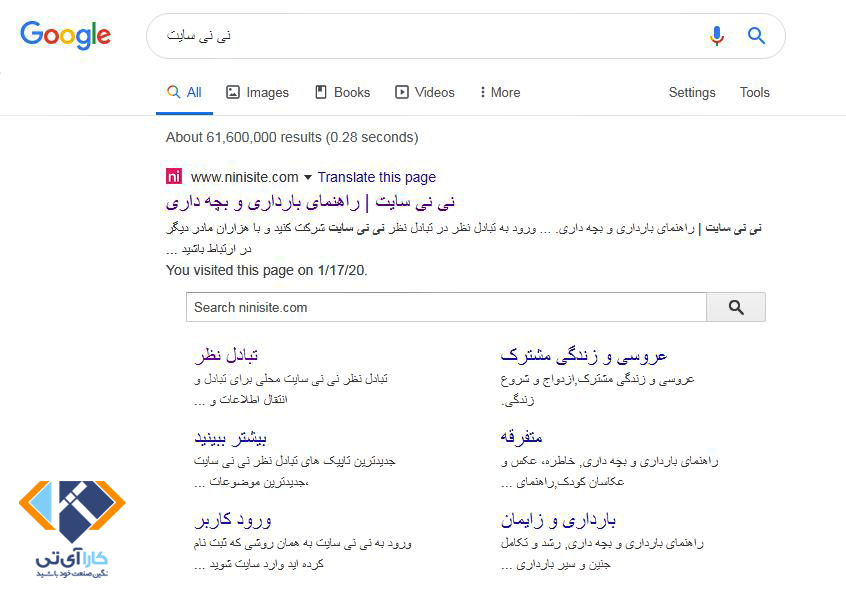846x602 pixels.
Task: Open the More search categories menu
Action: click(x=500, y=92)
